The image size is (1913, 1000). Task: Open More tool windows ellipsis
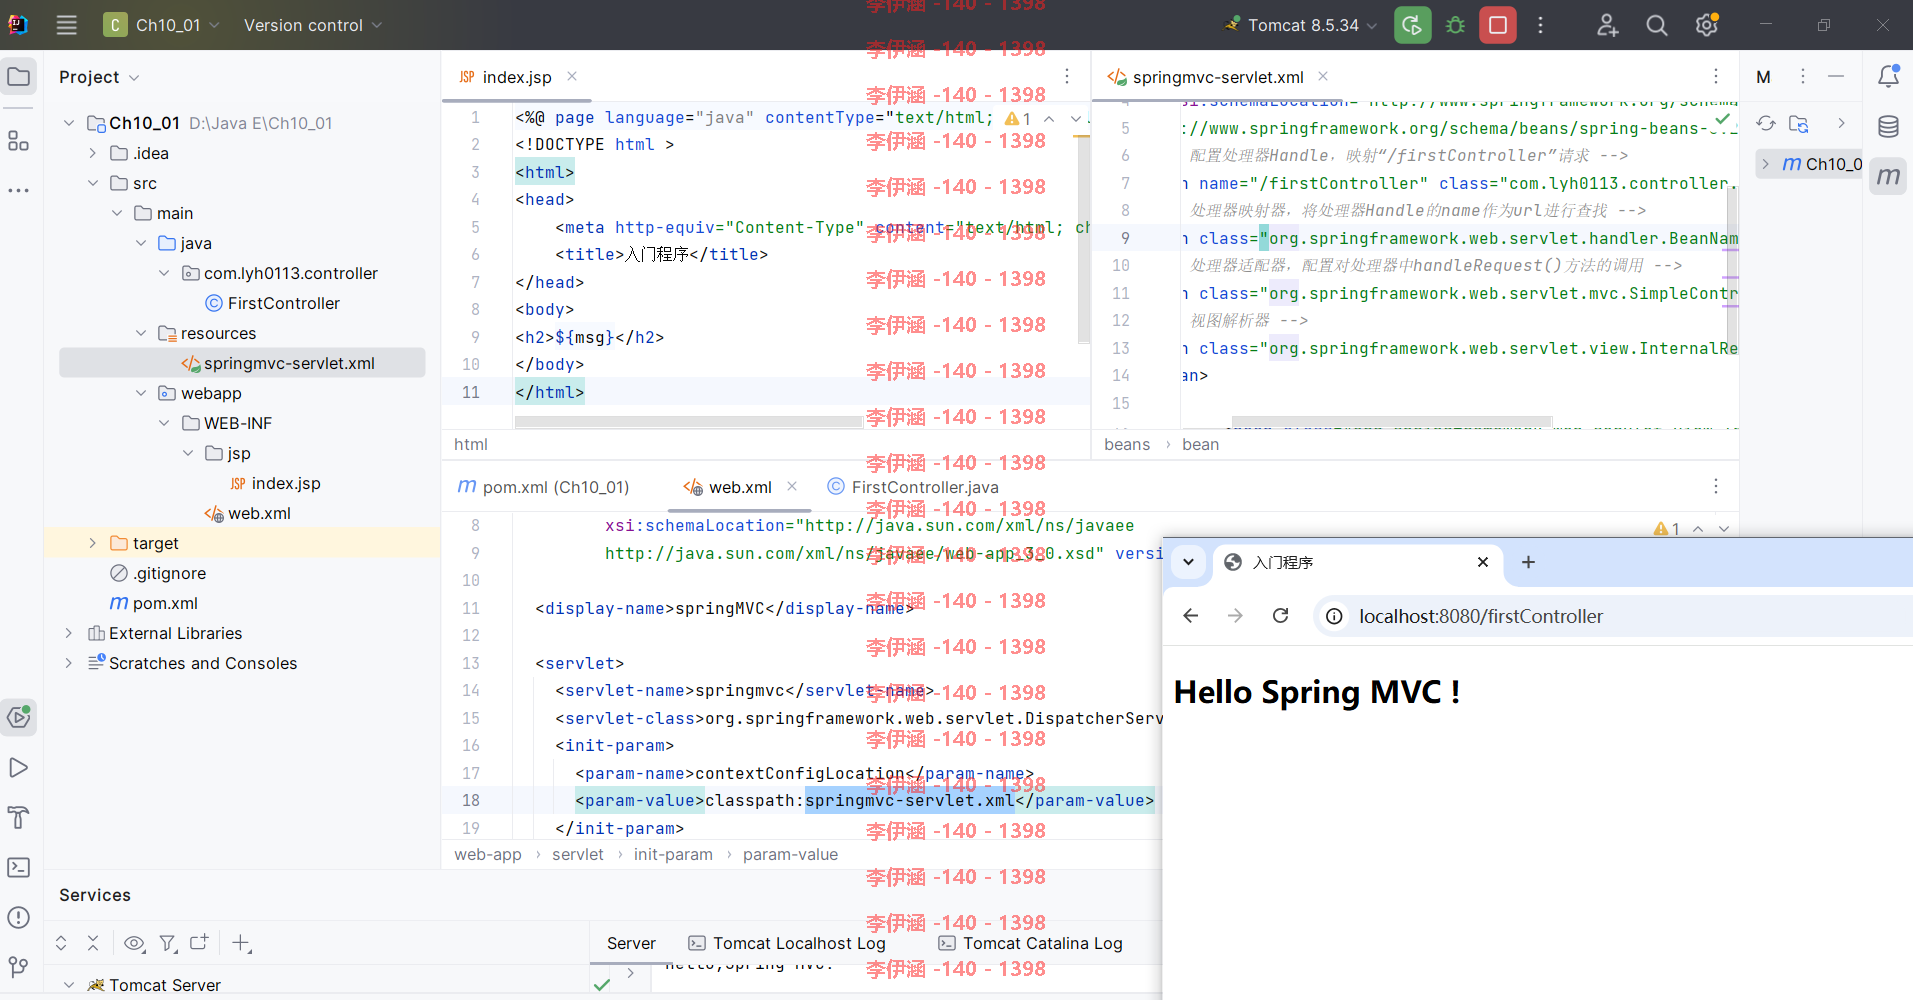point(19,190)
